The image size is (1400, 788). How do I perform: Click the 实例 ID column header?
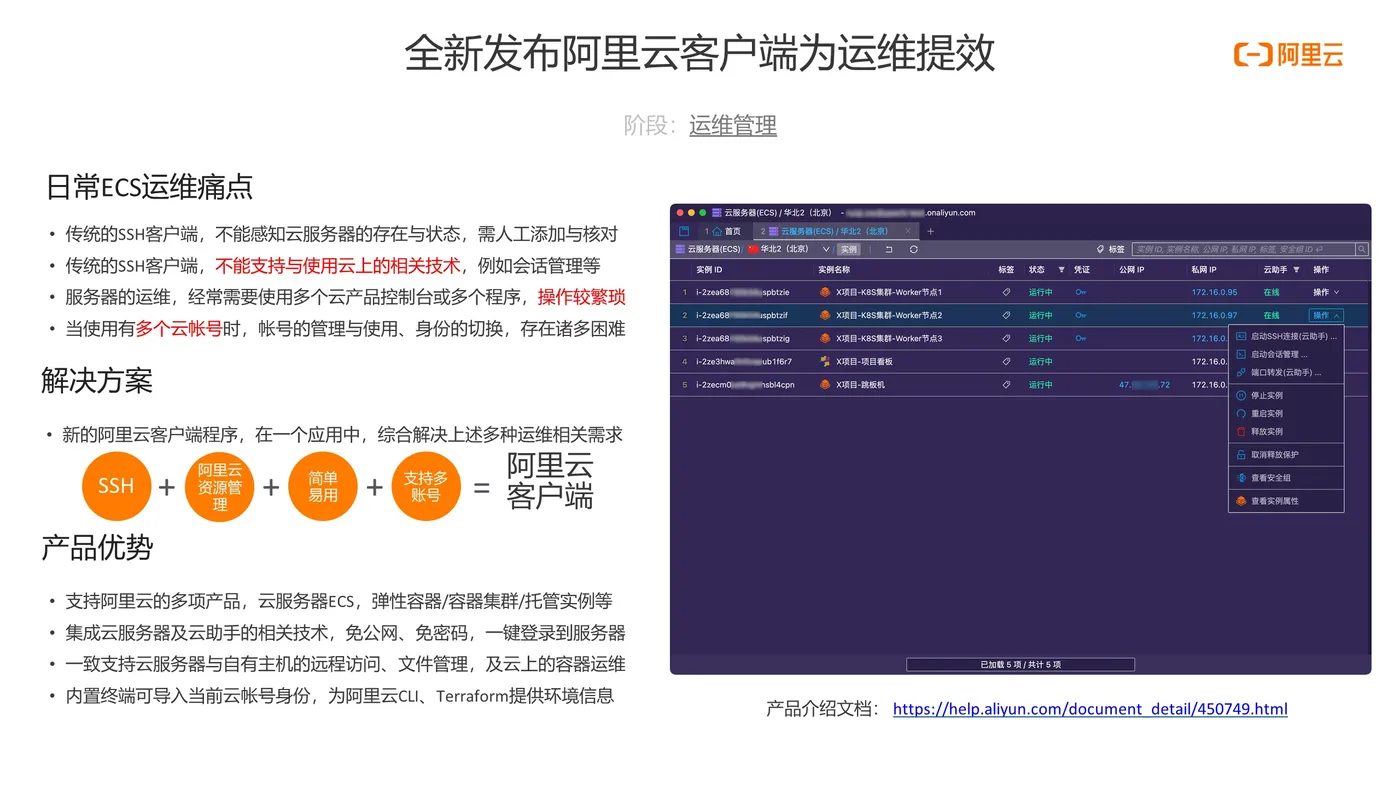(x=709, y=270)
